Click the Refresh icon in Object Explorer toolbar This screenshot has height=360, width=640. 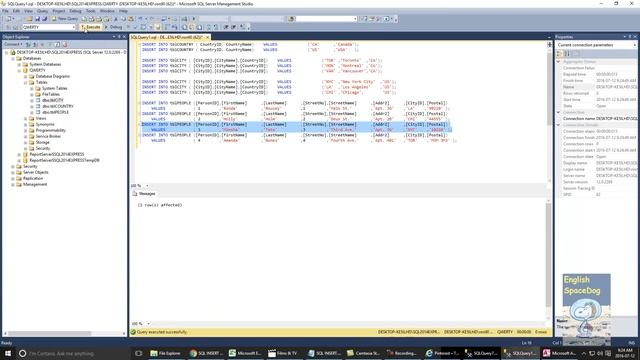[58, 44]
